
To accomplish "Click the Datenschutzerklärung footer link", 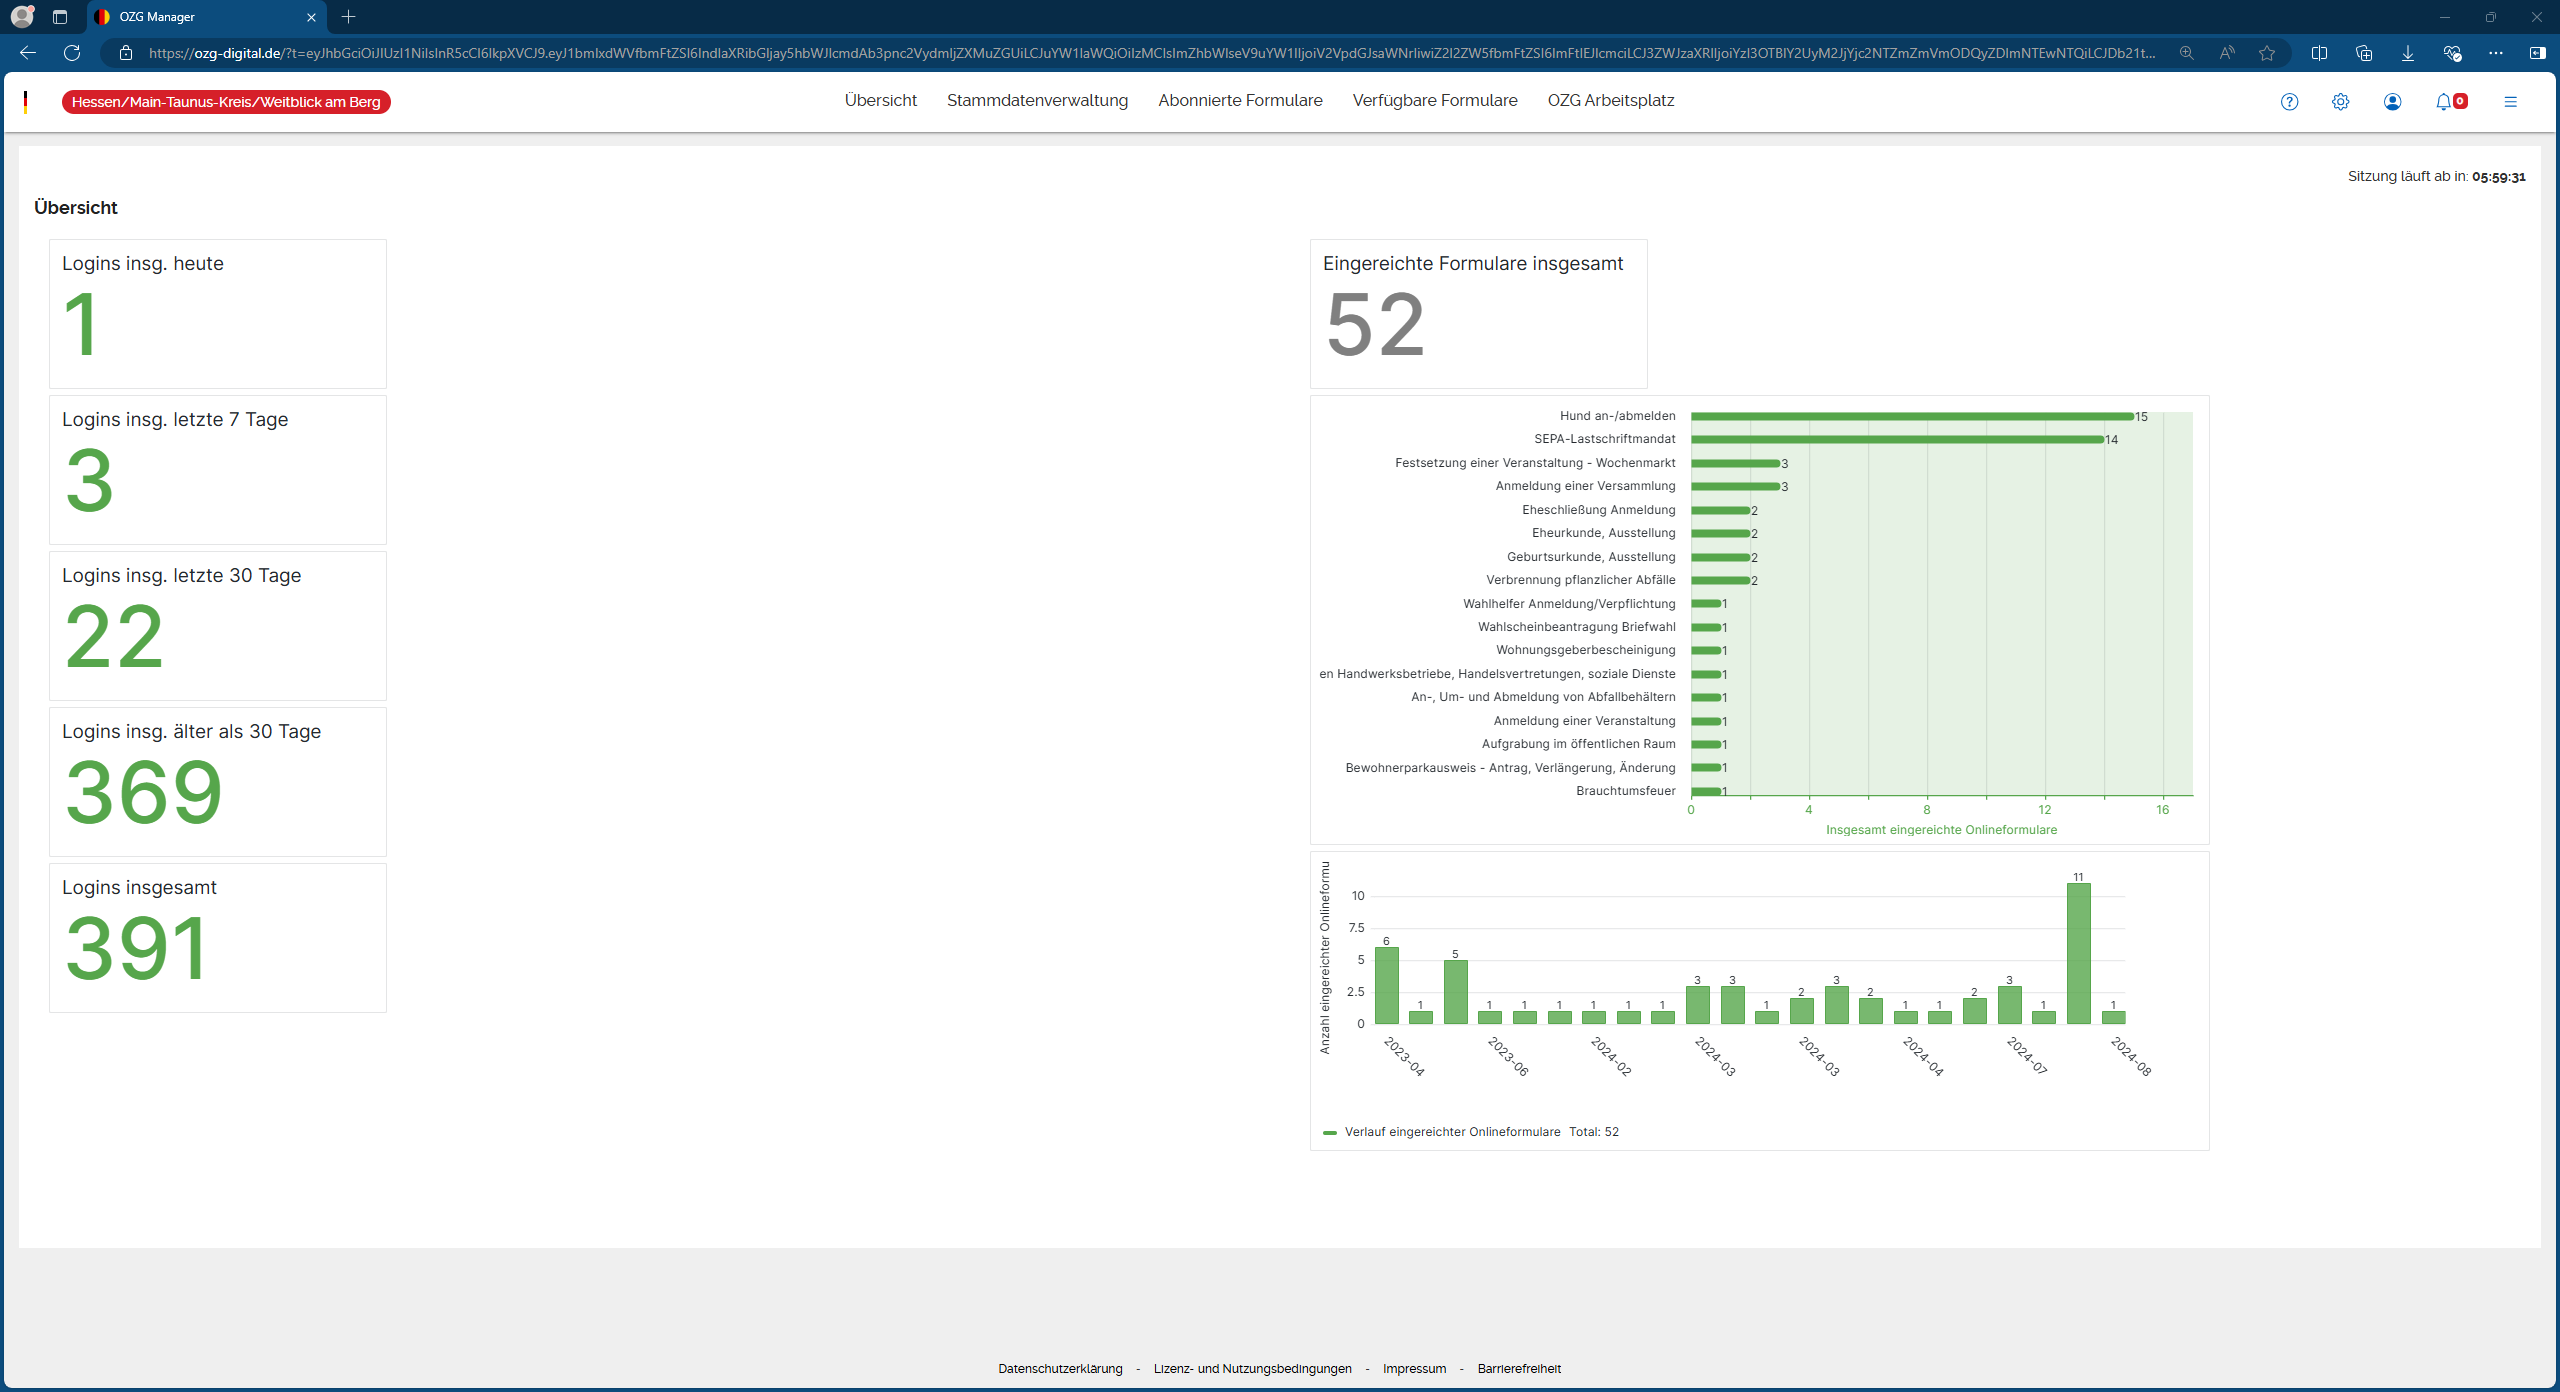I will [1060, 1369].
